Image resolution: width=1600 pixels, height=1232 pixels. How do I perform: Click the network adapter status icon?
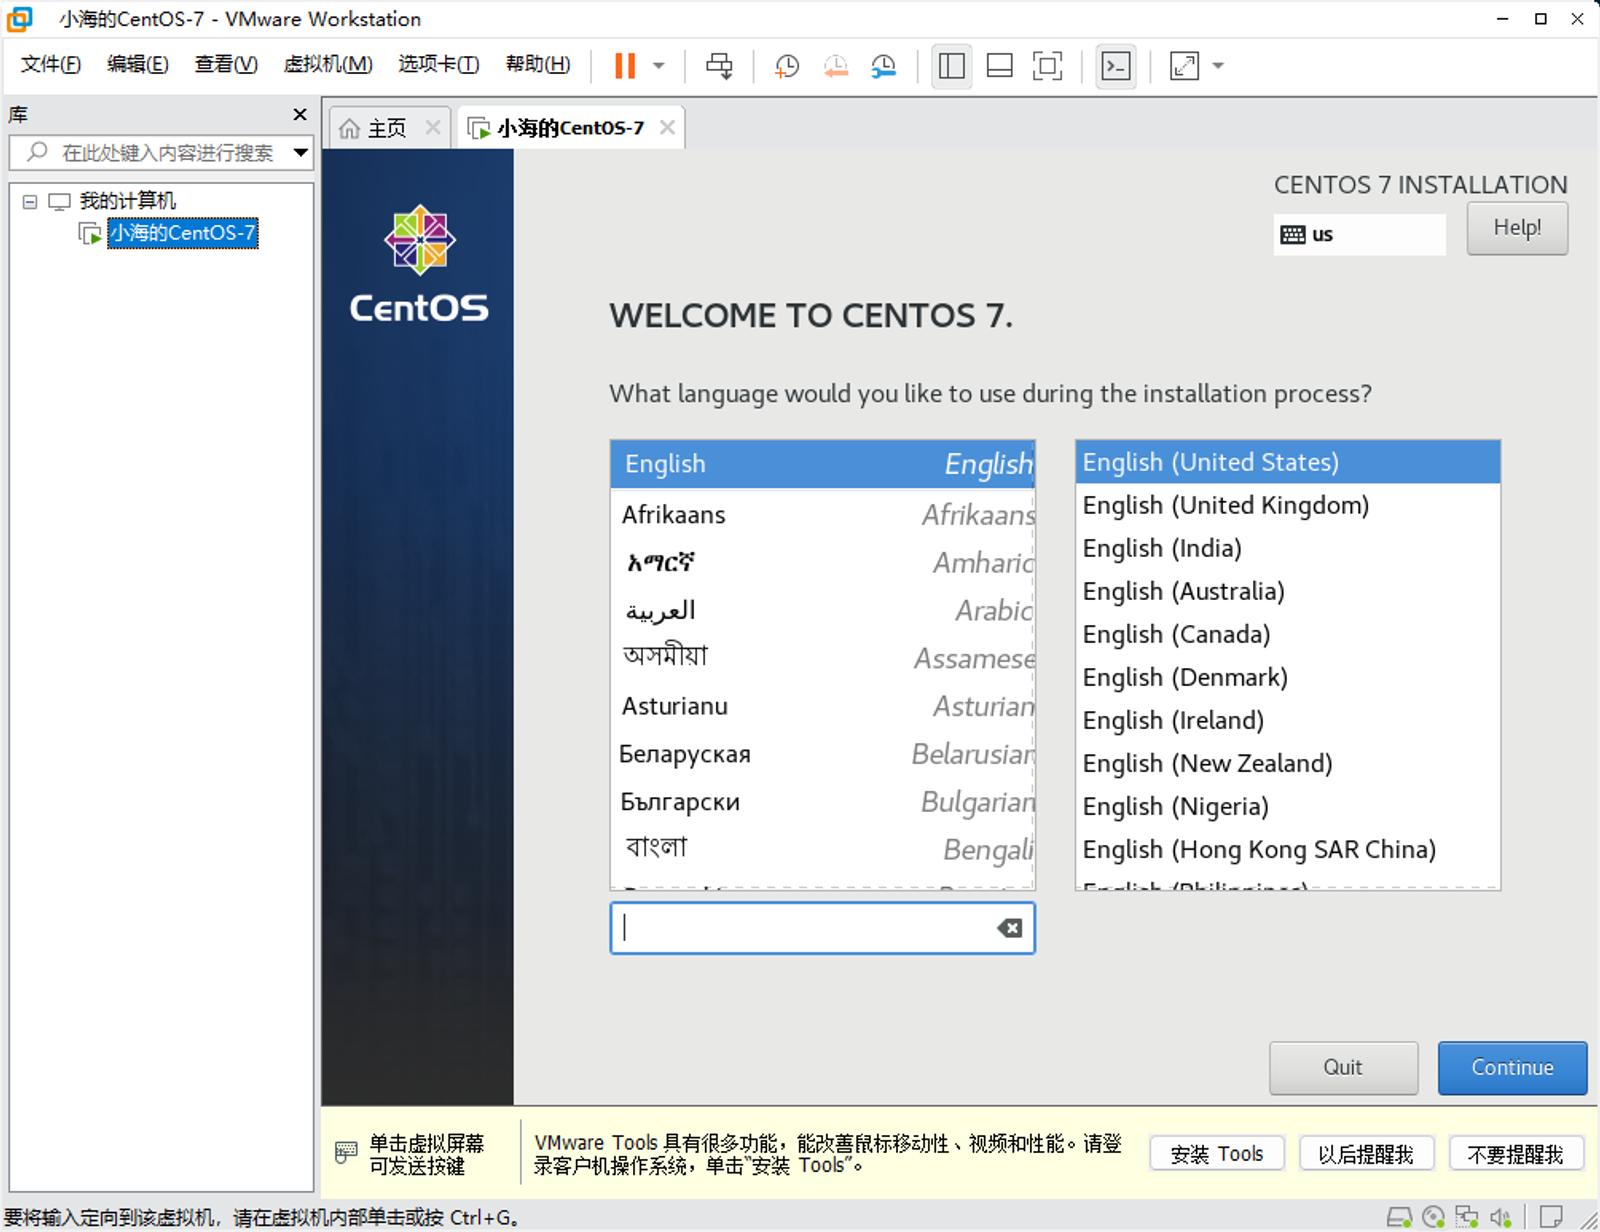tap(1467, 1217)
